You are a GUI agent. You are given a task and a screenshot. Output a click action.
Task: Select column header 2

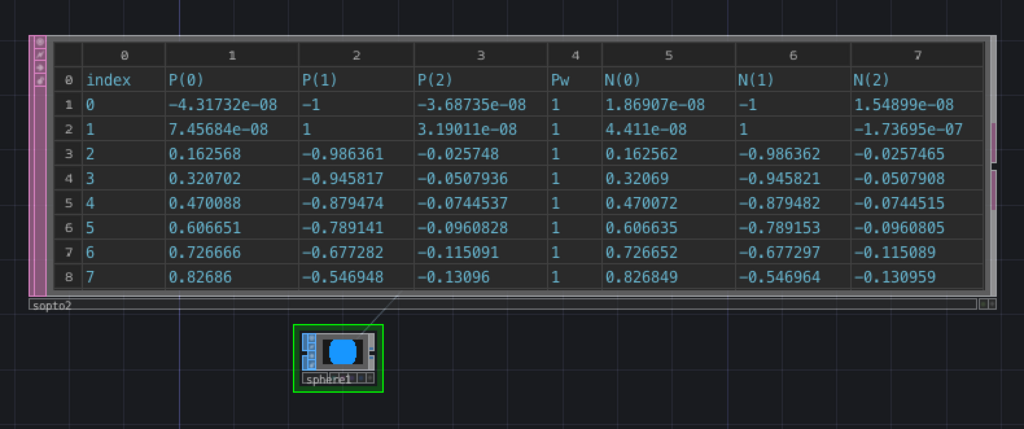tap(357, 56)
